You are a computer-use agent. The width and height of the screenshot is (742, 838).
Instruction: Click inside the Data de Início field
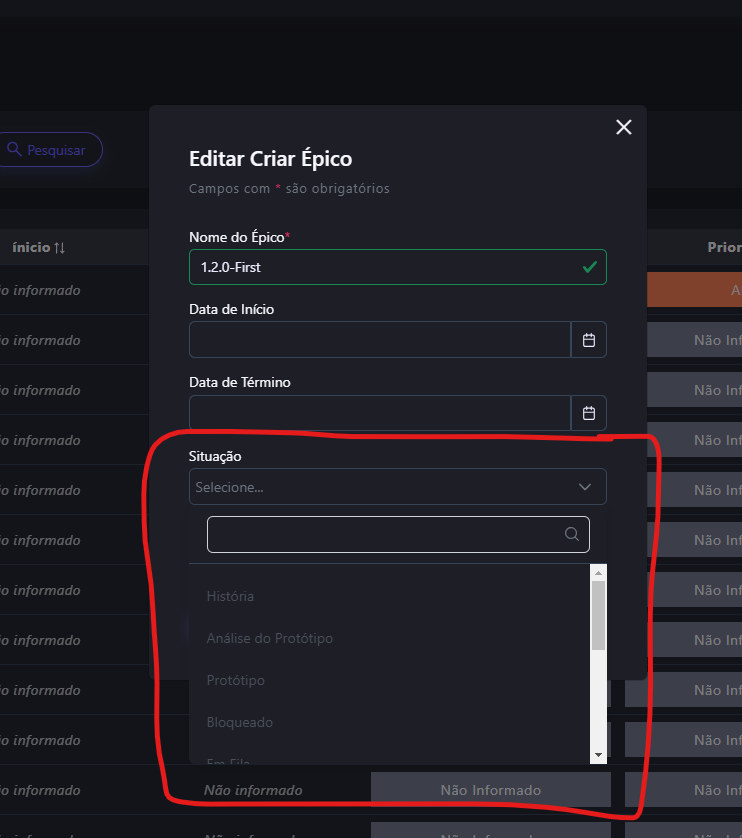pos(379,340)
